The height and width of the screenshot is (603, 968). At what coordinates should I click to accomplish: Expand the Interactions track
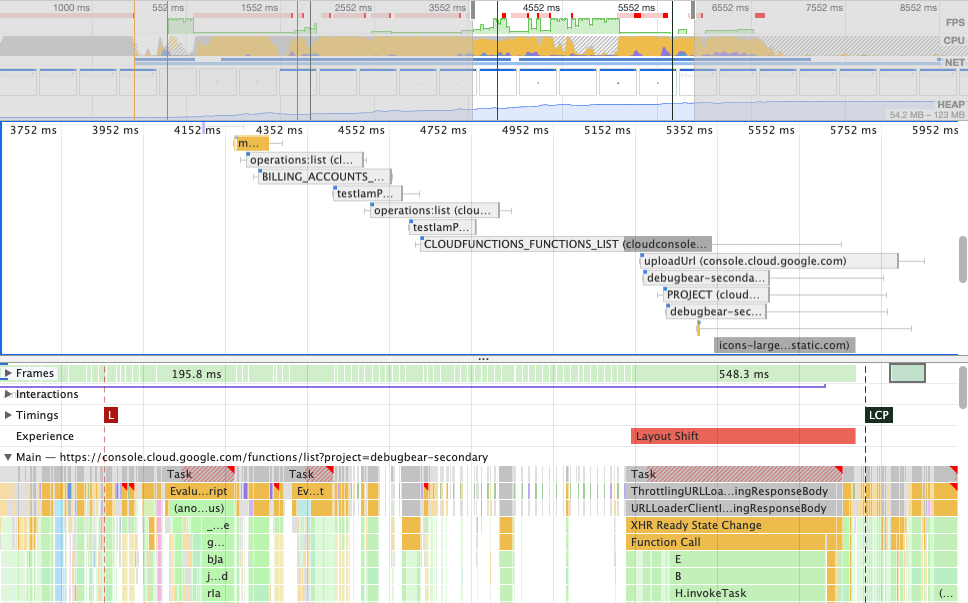click(8, 394)
